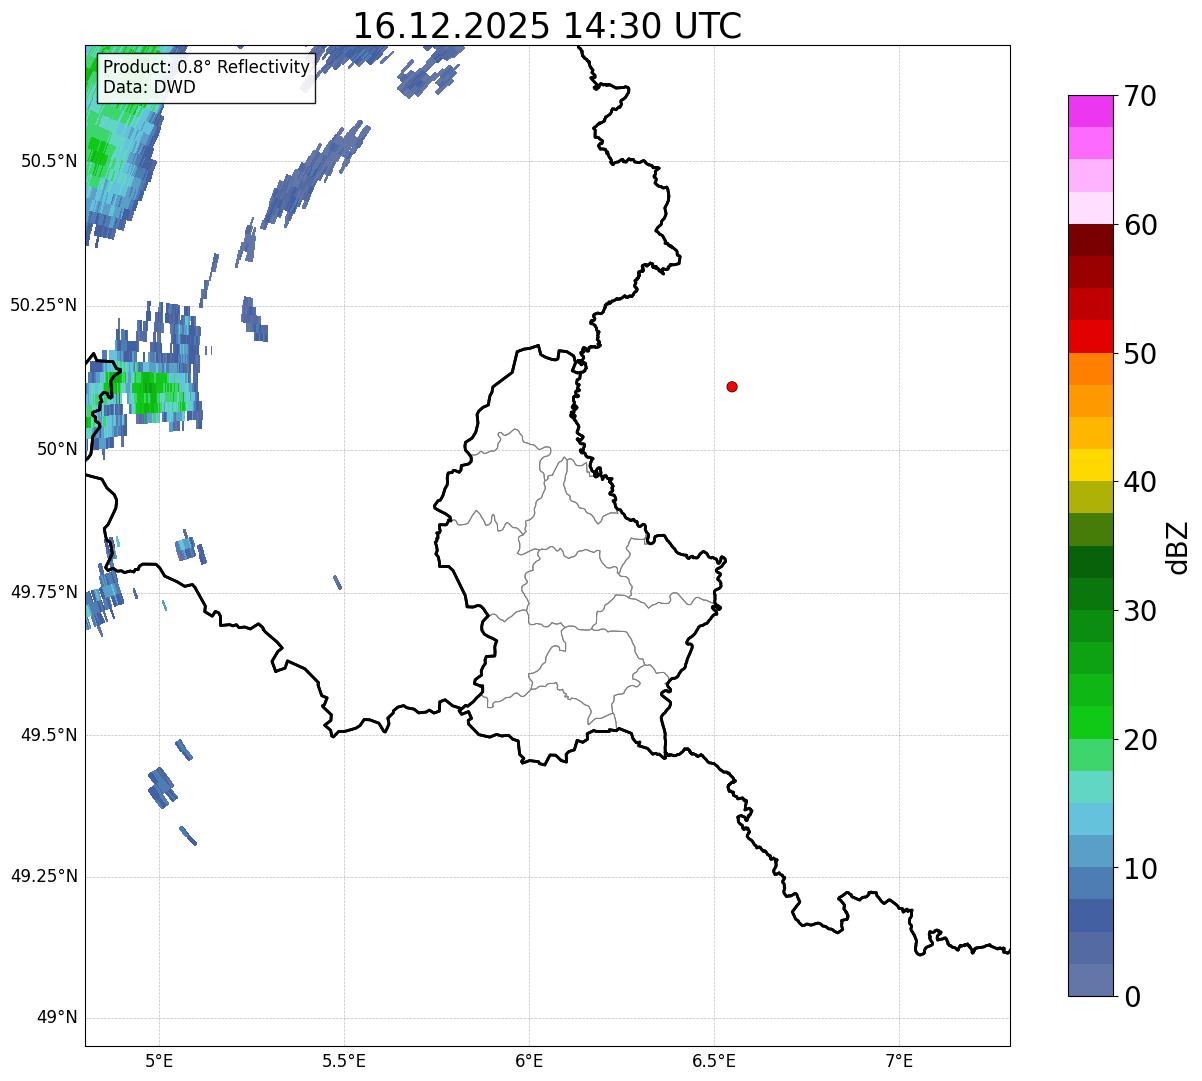Click the longitude label "5.5°E"
Image resolution: width=1202 pixels, height=1081 pixels.
[x=344, y=1060]
